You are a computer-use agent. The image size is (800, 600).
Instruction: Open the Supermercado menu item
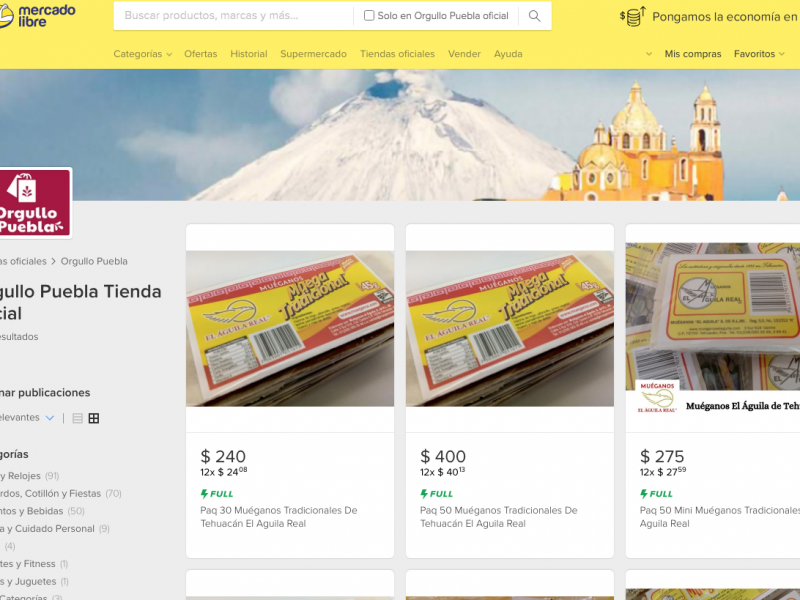point(313,54)
